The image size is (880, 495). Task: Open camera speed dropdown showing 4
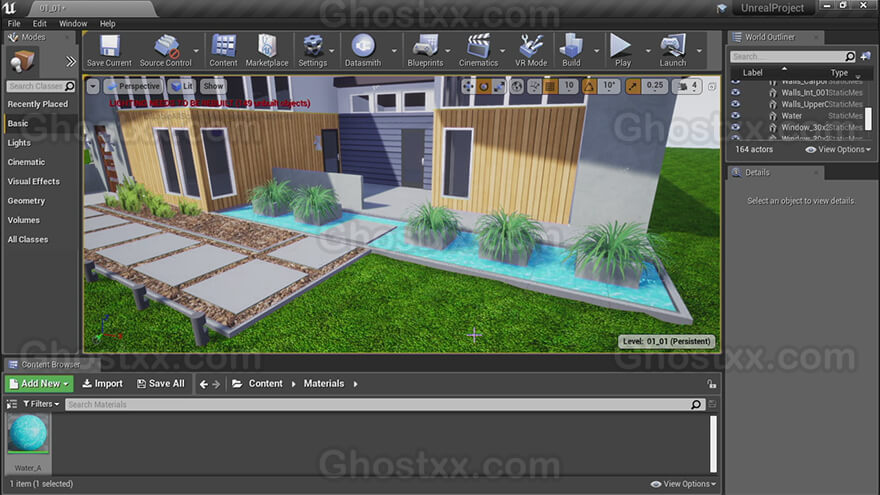coord(688,86)
